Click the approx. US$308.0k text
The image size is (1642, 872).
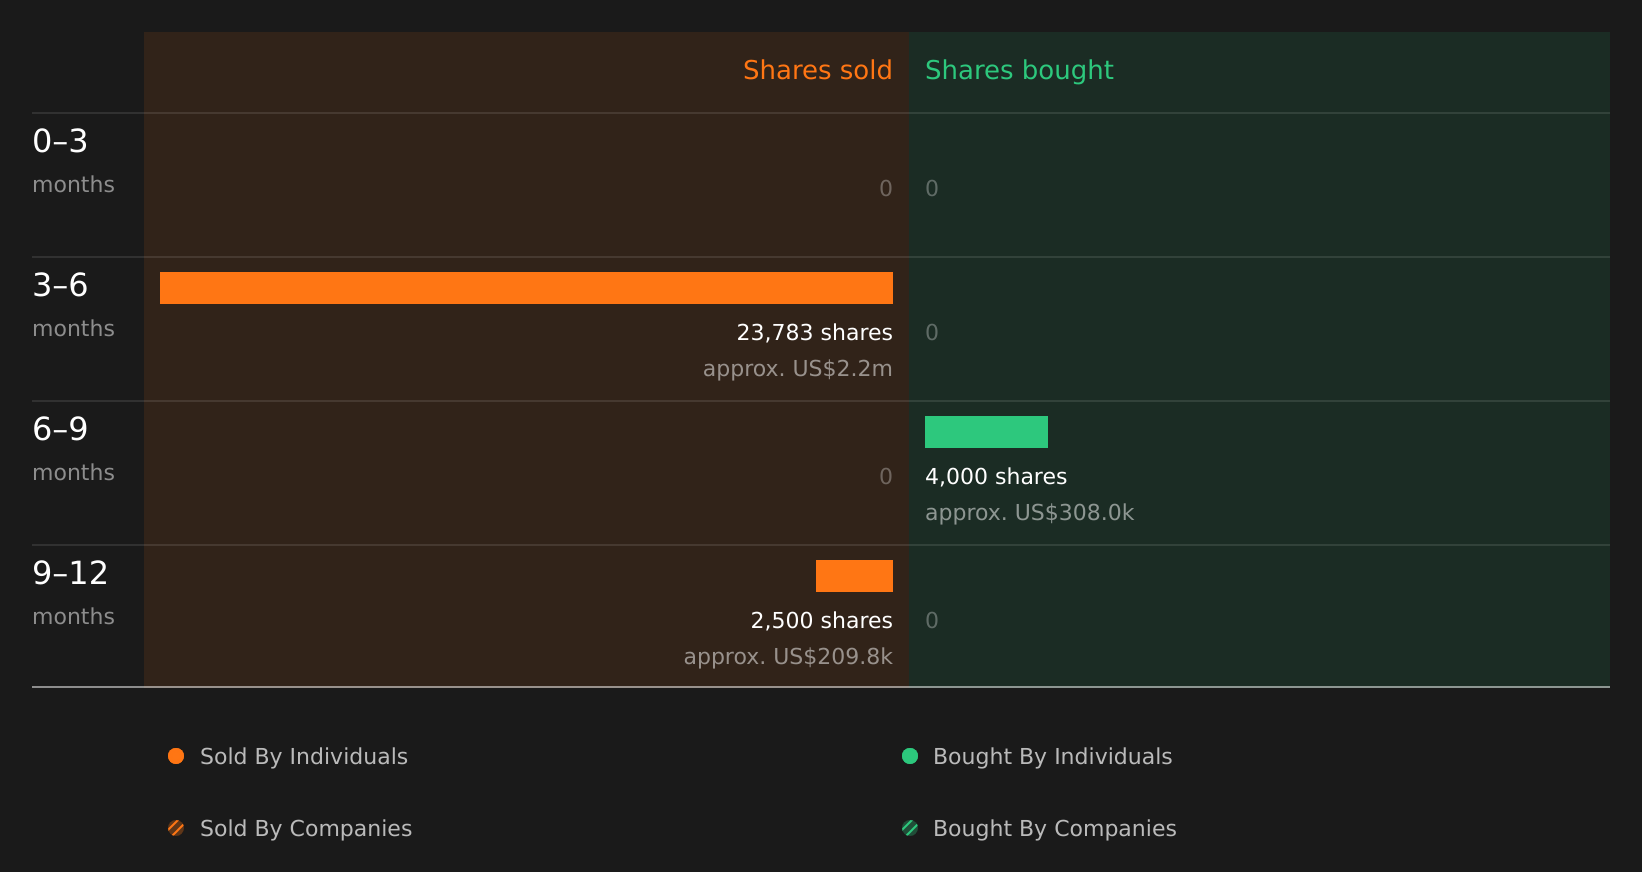(1030, 513)
